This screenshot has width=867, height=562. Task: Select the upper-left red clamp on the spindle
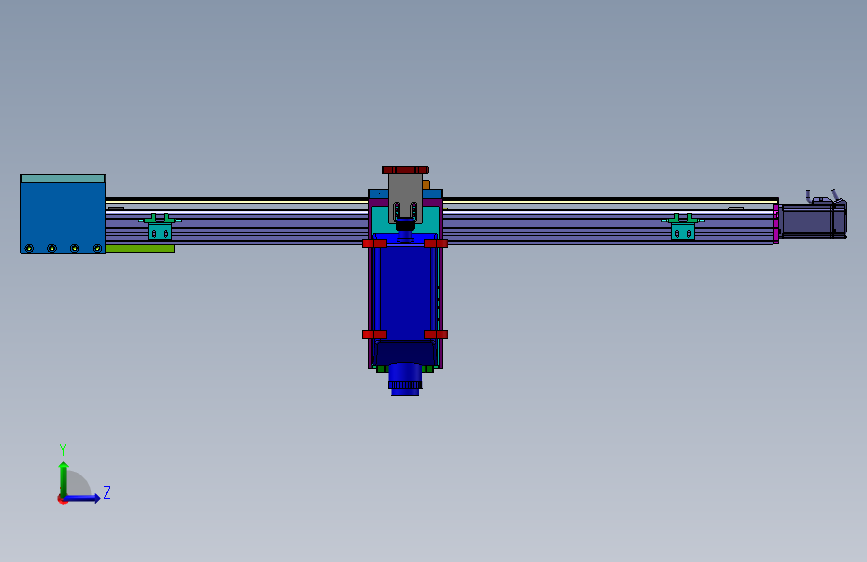tap(374, 243)
